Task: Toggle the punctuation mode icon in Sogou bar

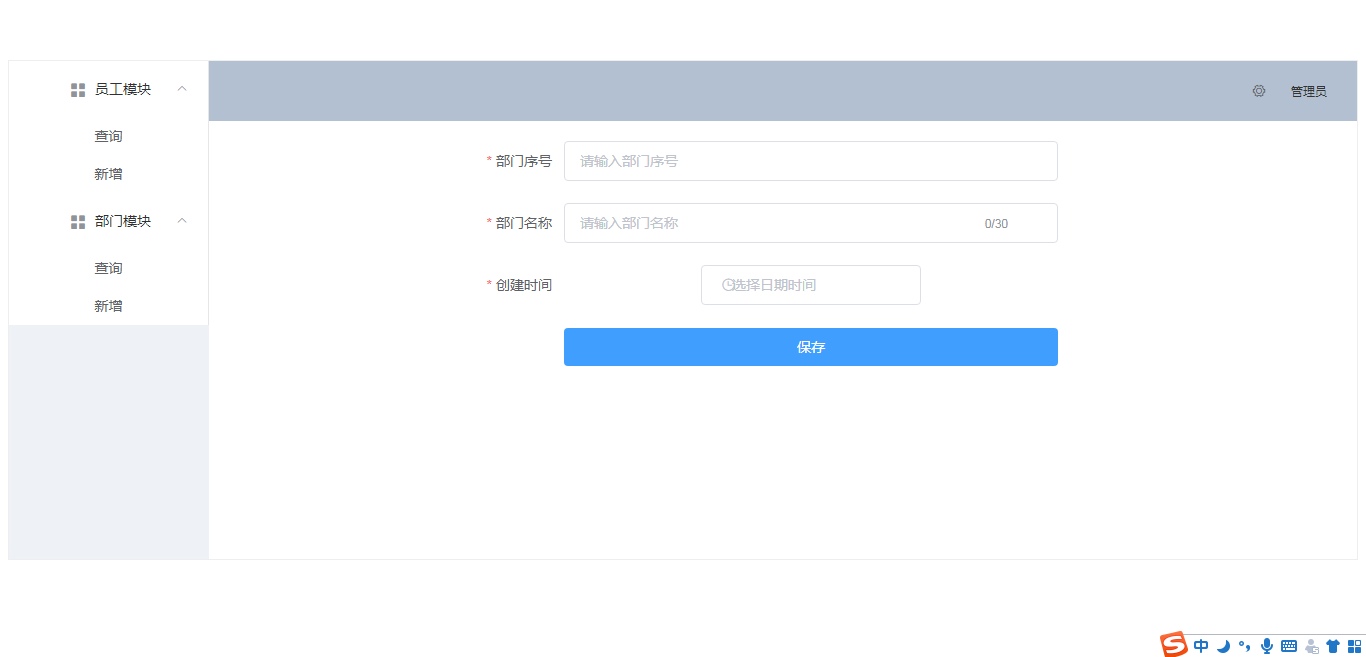Action: pos(1244,646)
